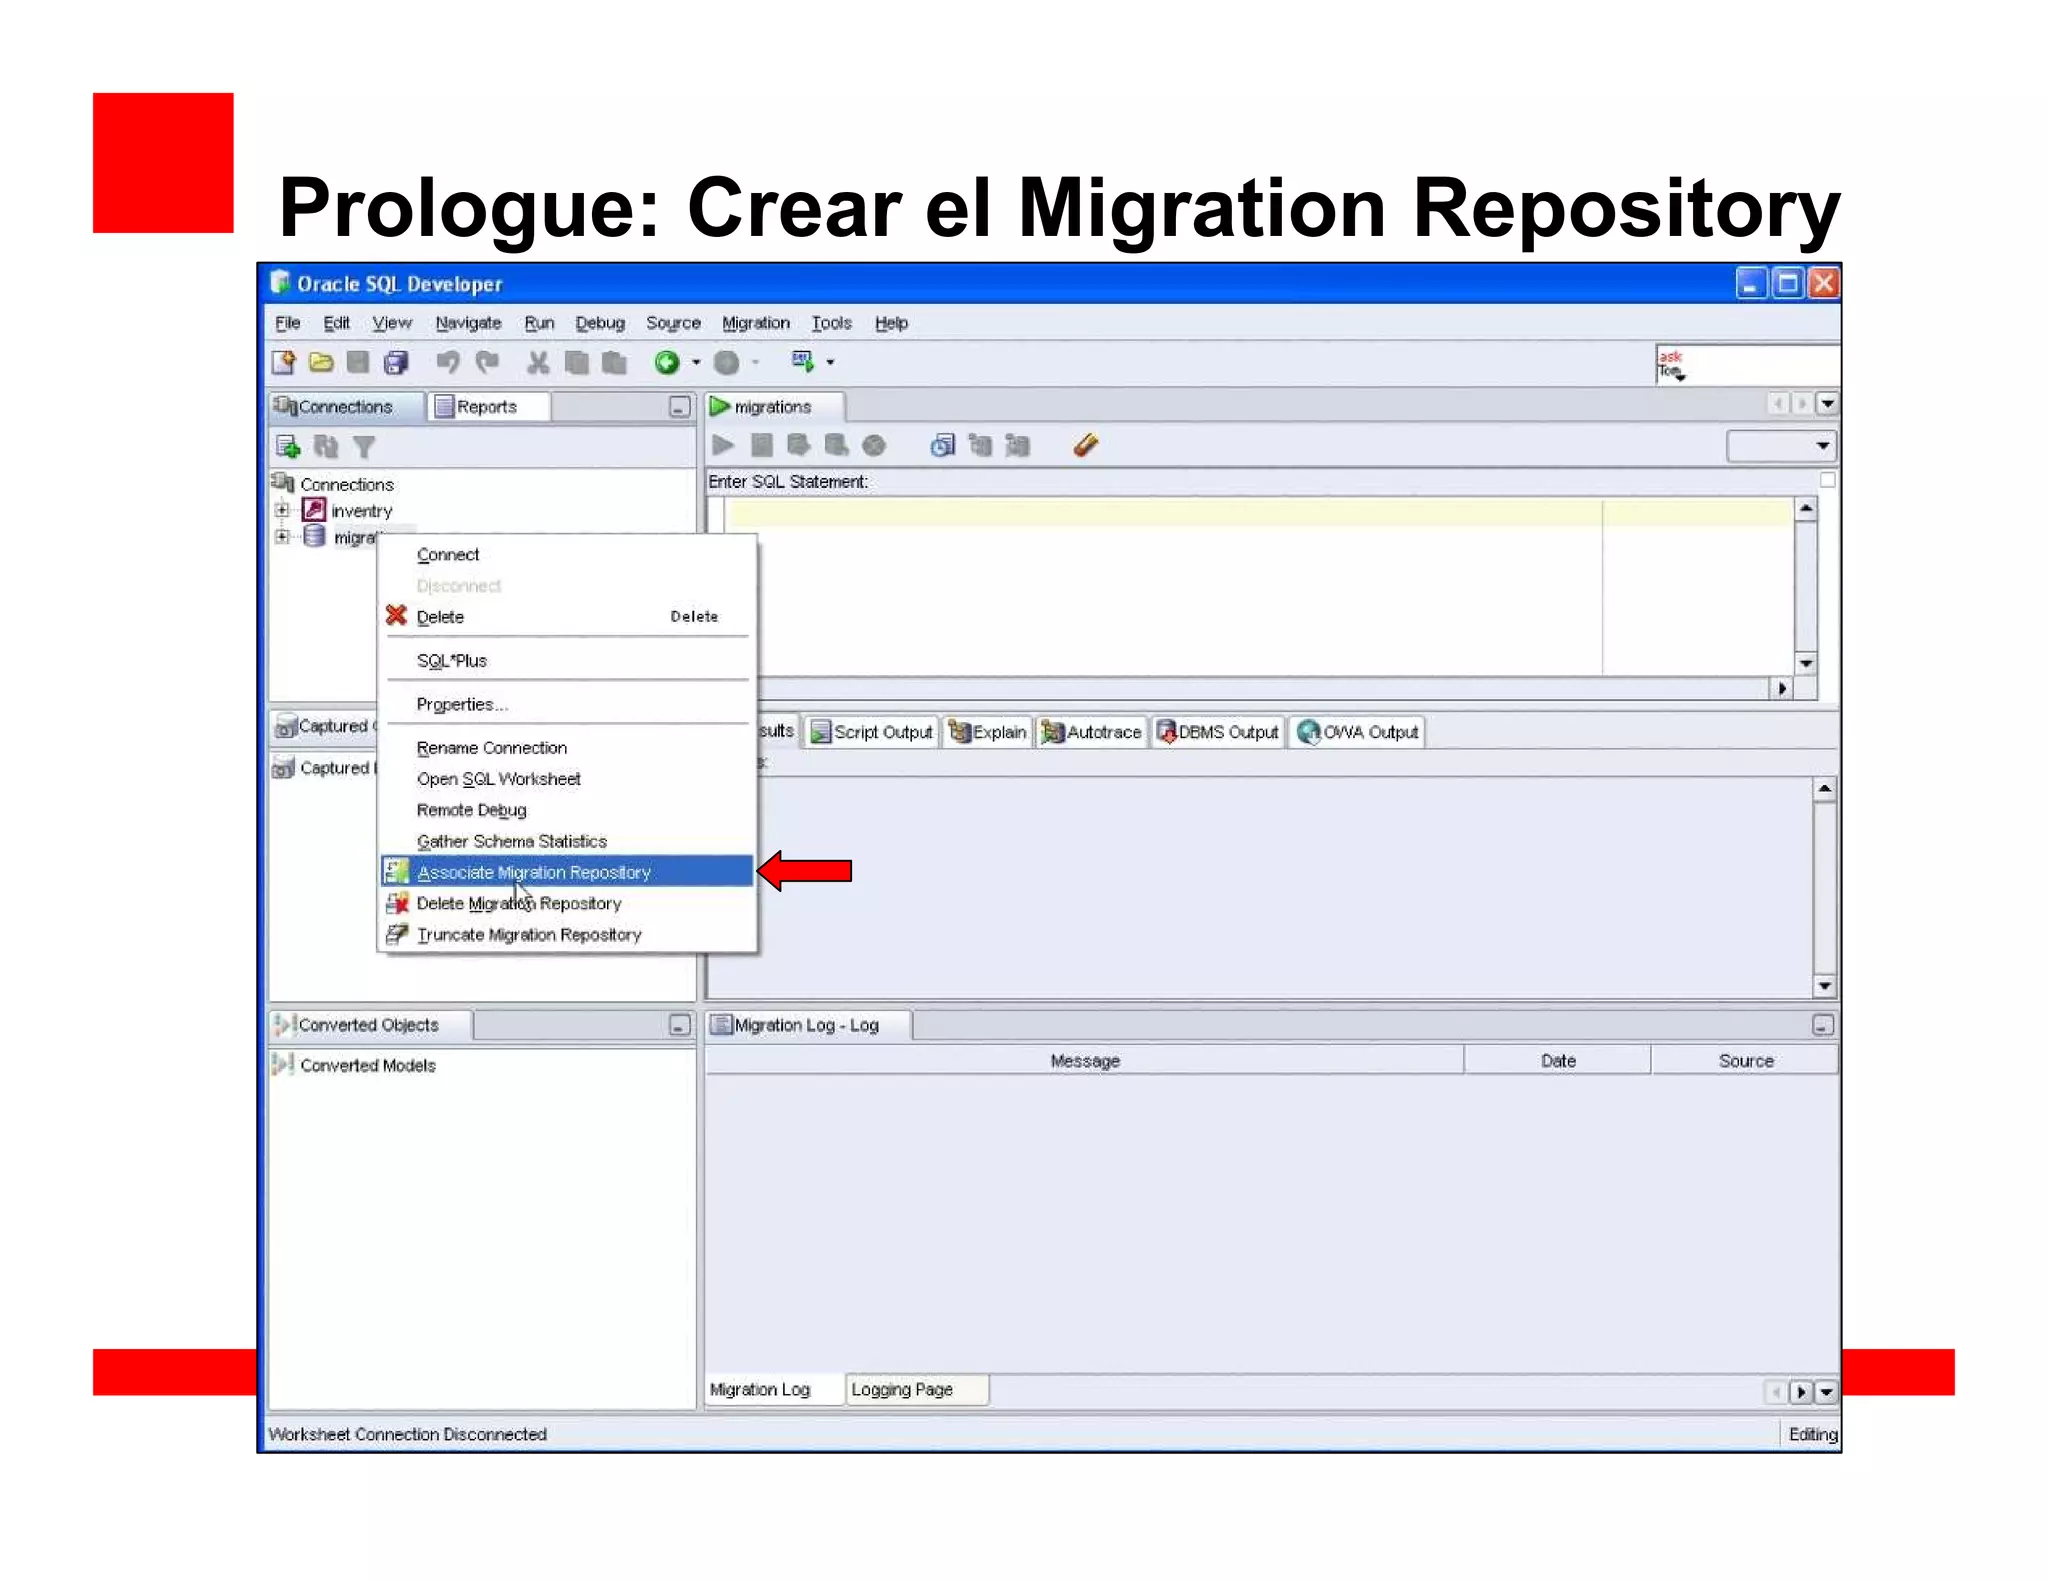The image size is (2048, 1582).
Task: Select Truncate Migration Repository menu item
Action: pos(567,935)
